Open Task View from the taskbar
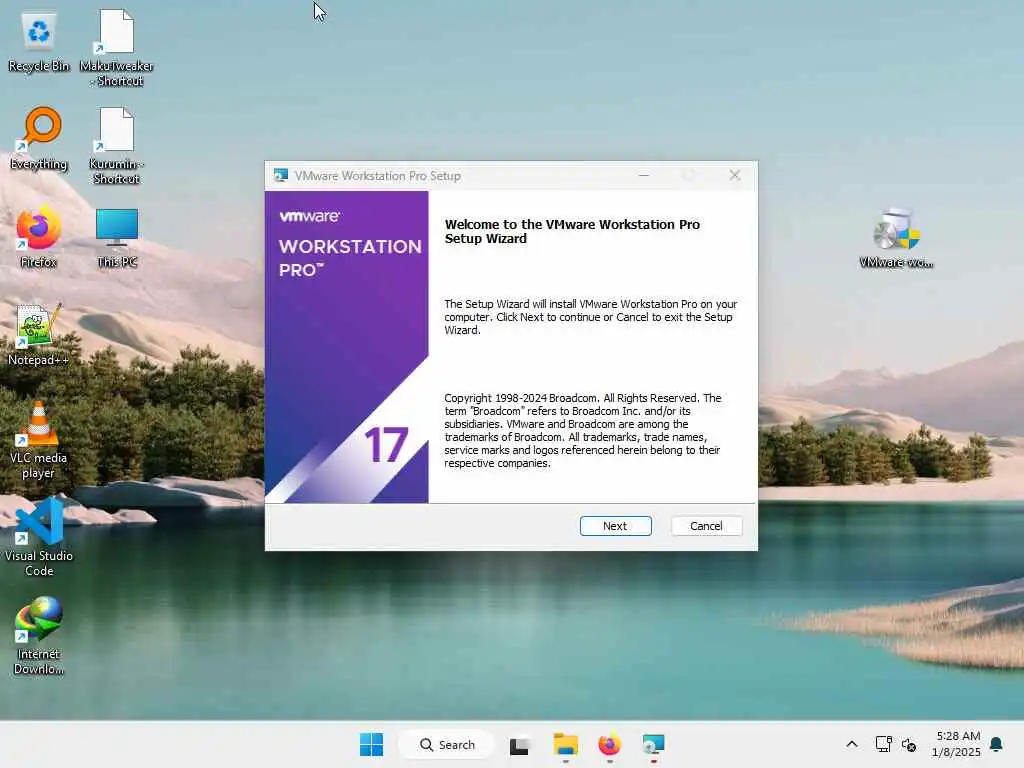Screen dimensions: 1024x768 [519, 745]
